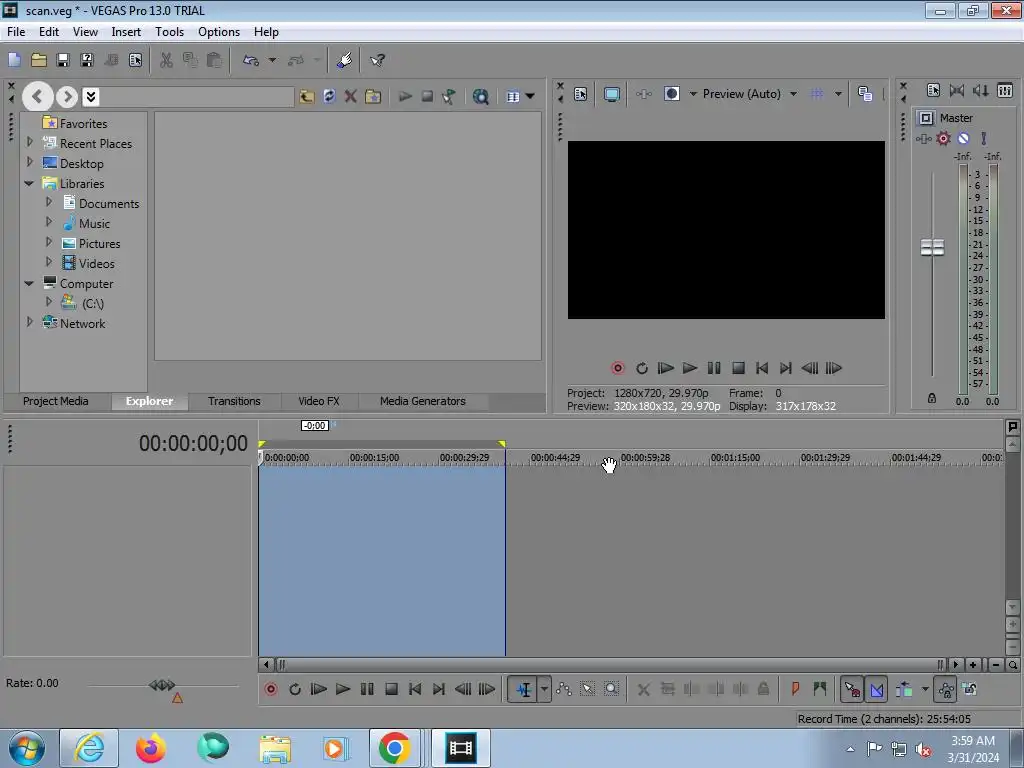1024x768 pixels.
Task: Create a new project with the New icon
Action: click(14, 60)
